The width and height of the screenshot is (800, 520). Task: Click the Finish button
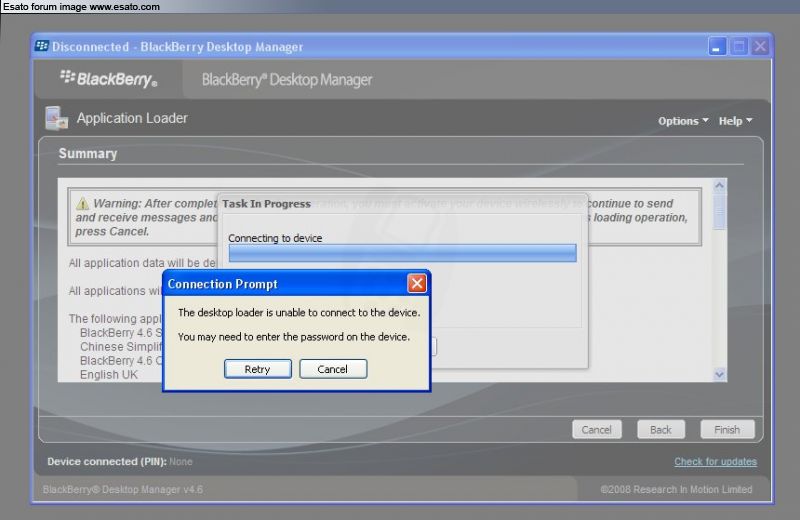click(727, 430)
